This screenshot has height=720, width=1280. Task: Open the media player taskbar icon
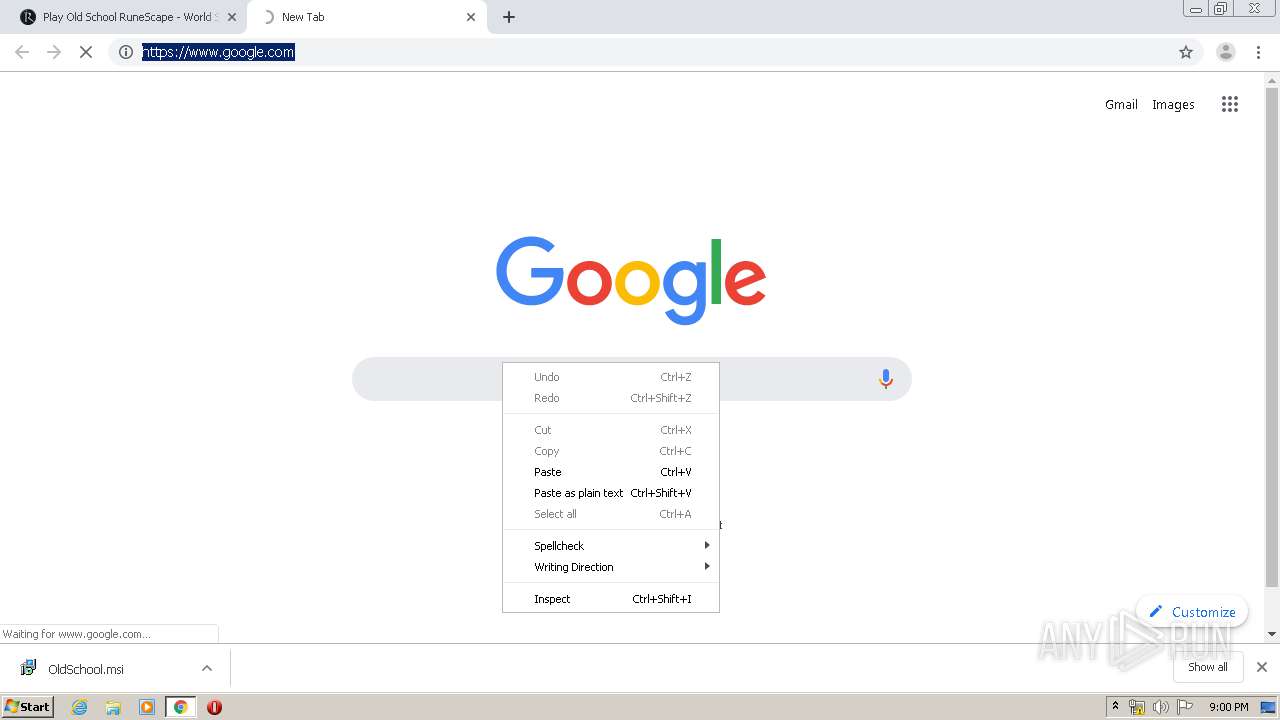pyautogui.click(x=147, y=707)
